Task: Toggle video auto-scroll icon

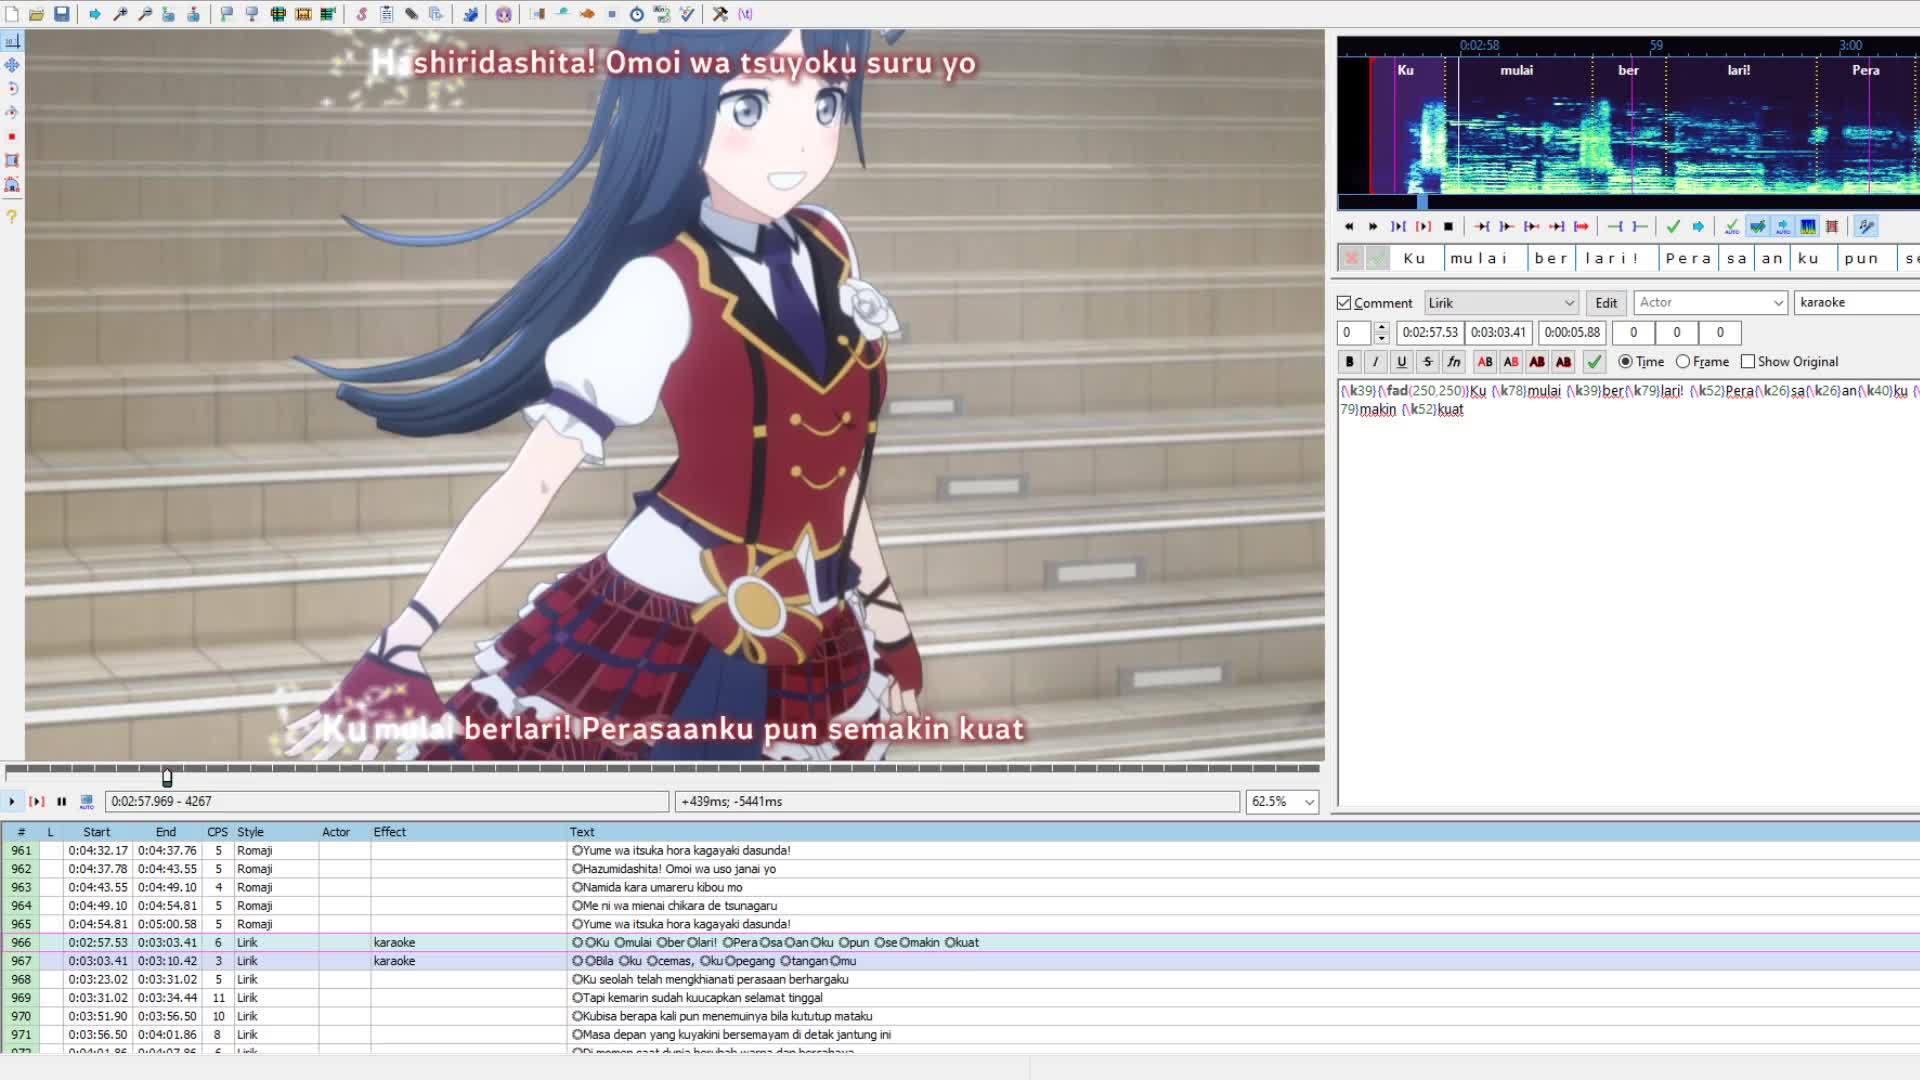Action: 87,801
